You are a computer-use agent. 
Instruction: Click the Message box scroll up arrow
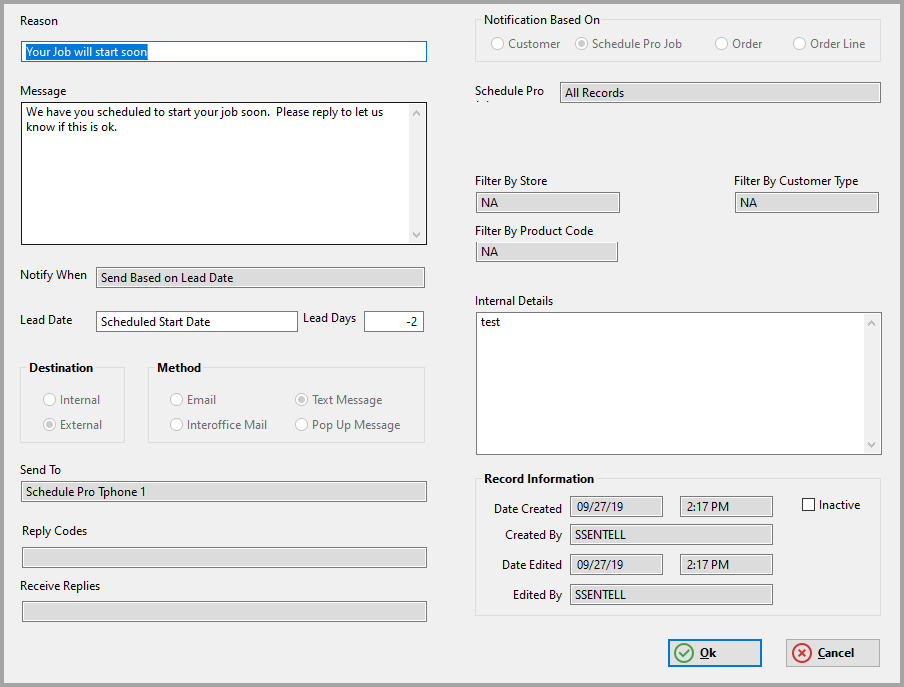click(x=416, y=113)
